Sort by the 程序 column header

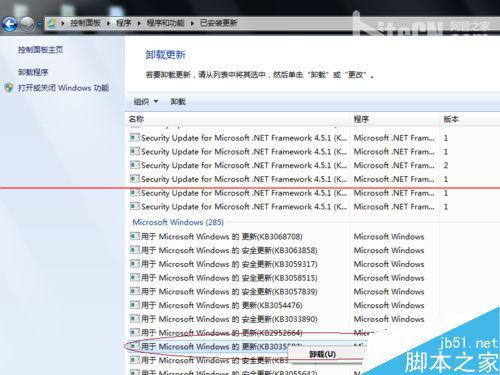click(x=361, y=119)
